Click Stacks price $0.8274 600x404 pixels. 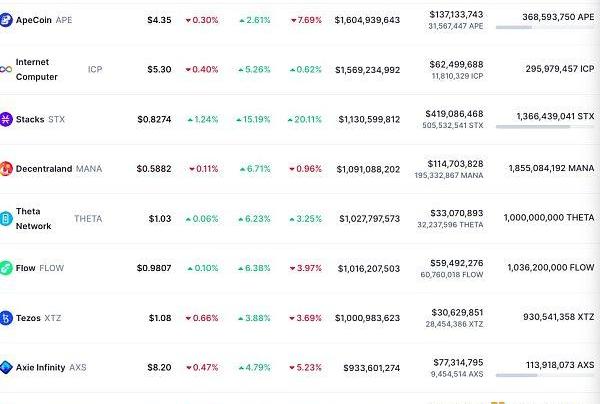(x=154, y=119)
